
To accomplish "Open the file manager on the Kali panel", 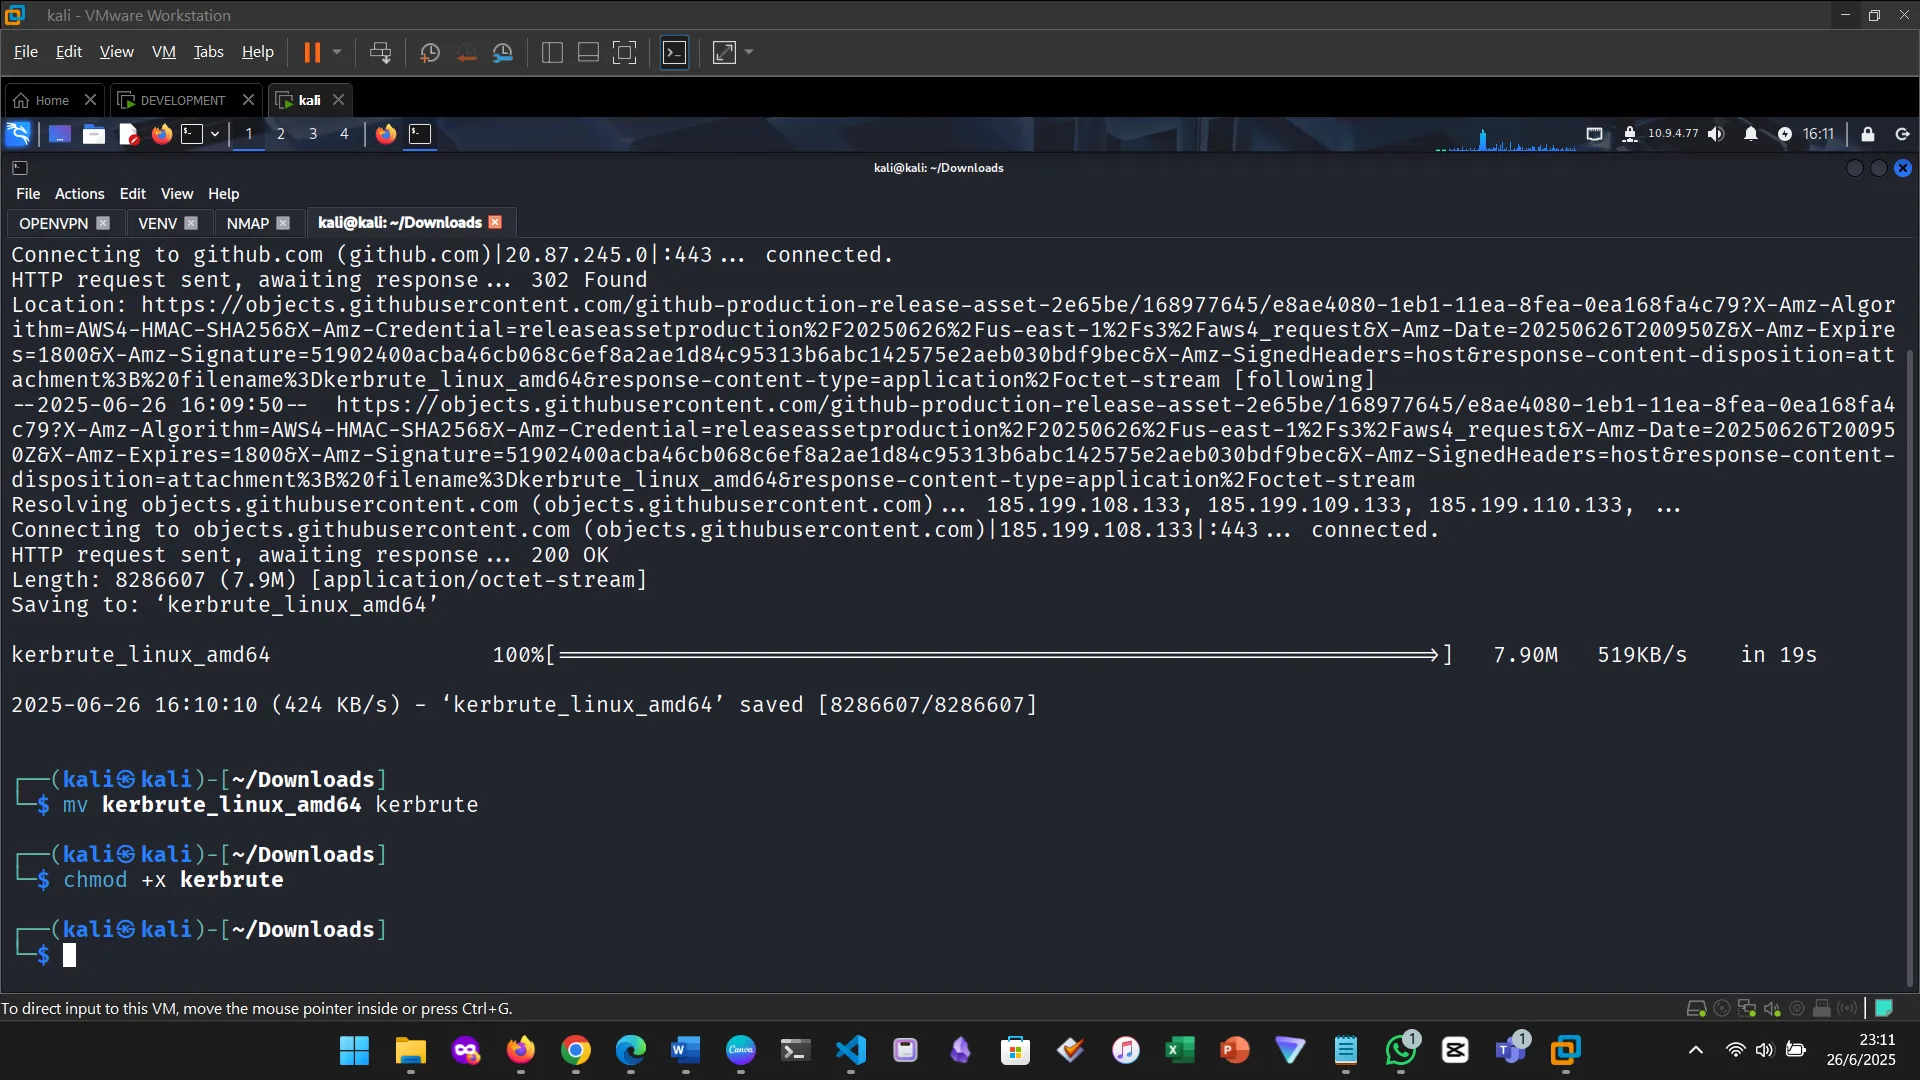I will (93, 133).
